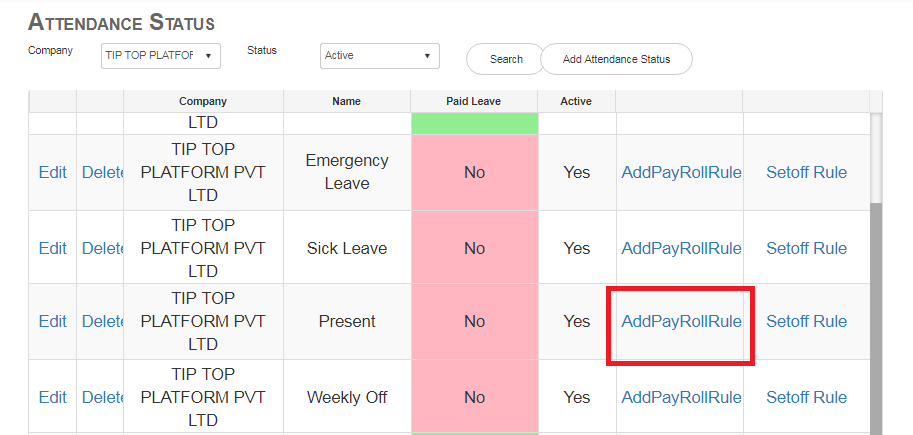This screenshot has width=913, height=435.
Task: Open Setoff Rule for Emergency Leave
Action: [x=806, y=172]
